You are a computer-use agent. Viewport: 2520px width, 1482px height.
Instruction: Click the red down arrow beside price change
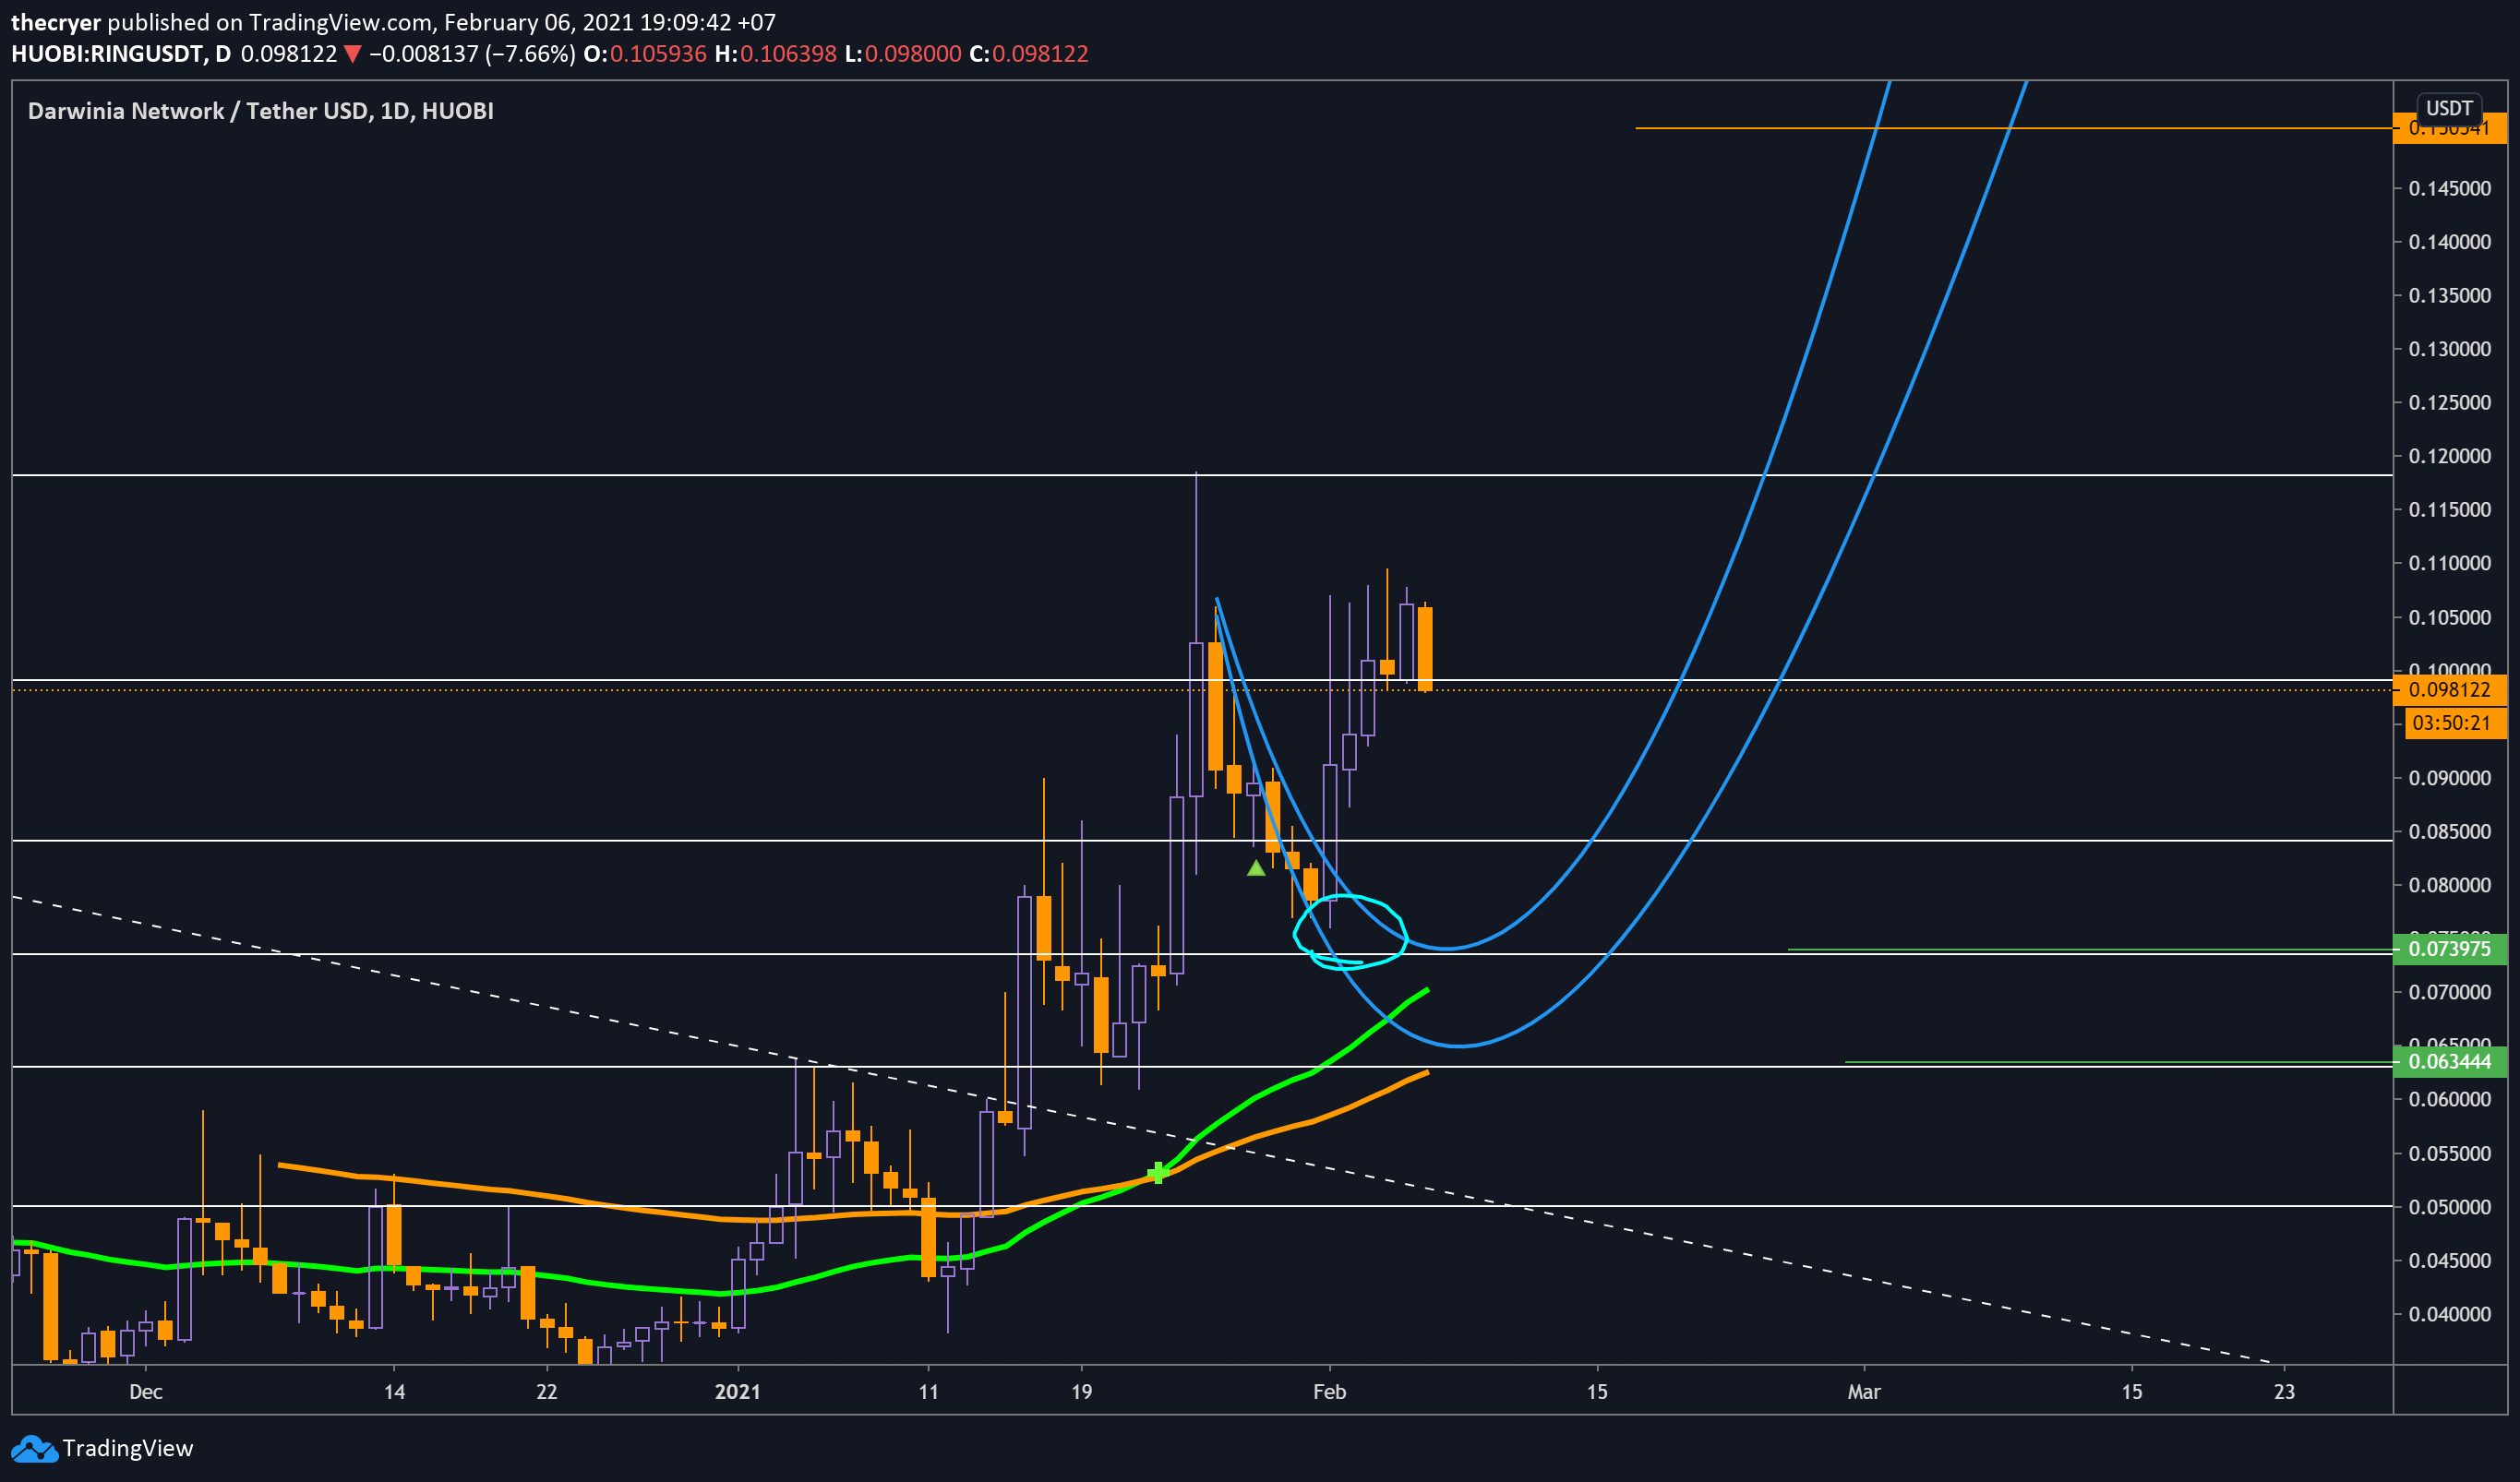(352, 54)
